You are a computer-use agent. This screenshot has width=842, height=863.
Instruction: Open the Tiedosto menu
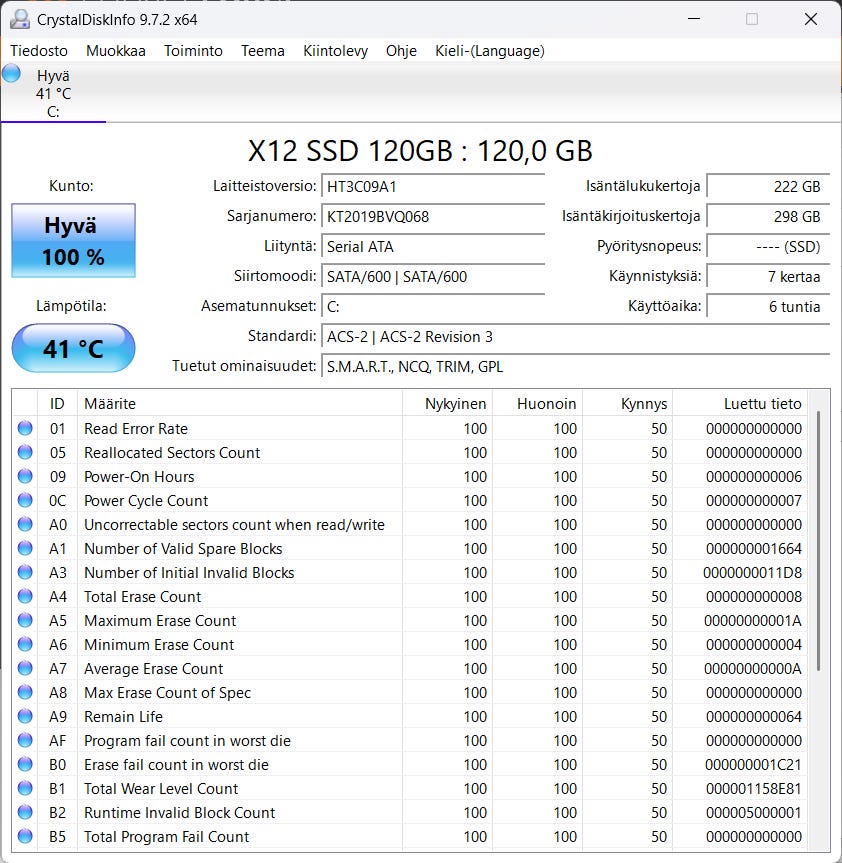(39, 51)
